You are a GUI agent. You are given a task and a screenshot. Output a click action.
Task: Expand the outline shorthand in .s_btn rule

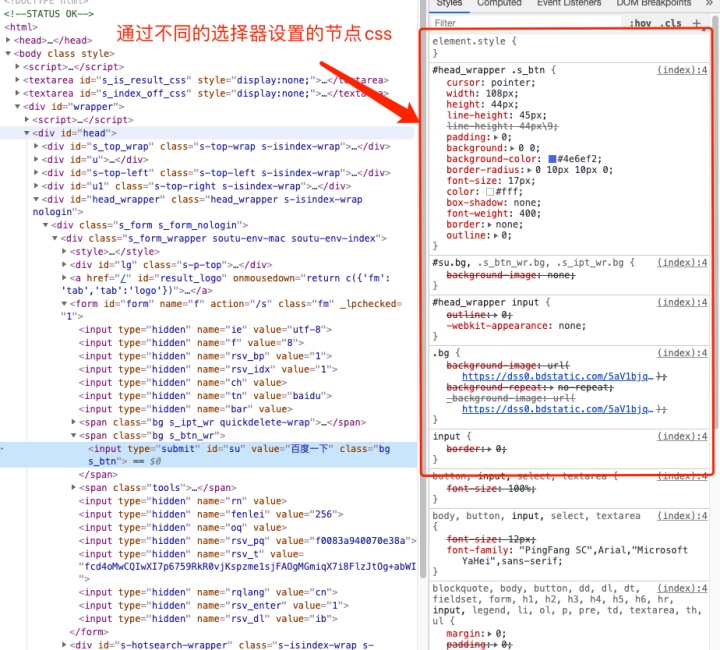pos(496,235)
